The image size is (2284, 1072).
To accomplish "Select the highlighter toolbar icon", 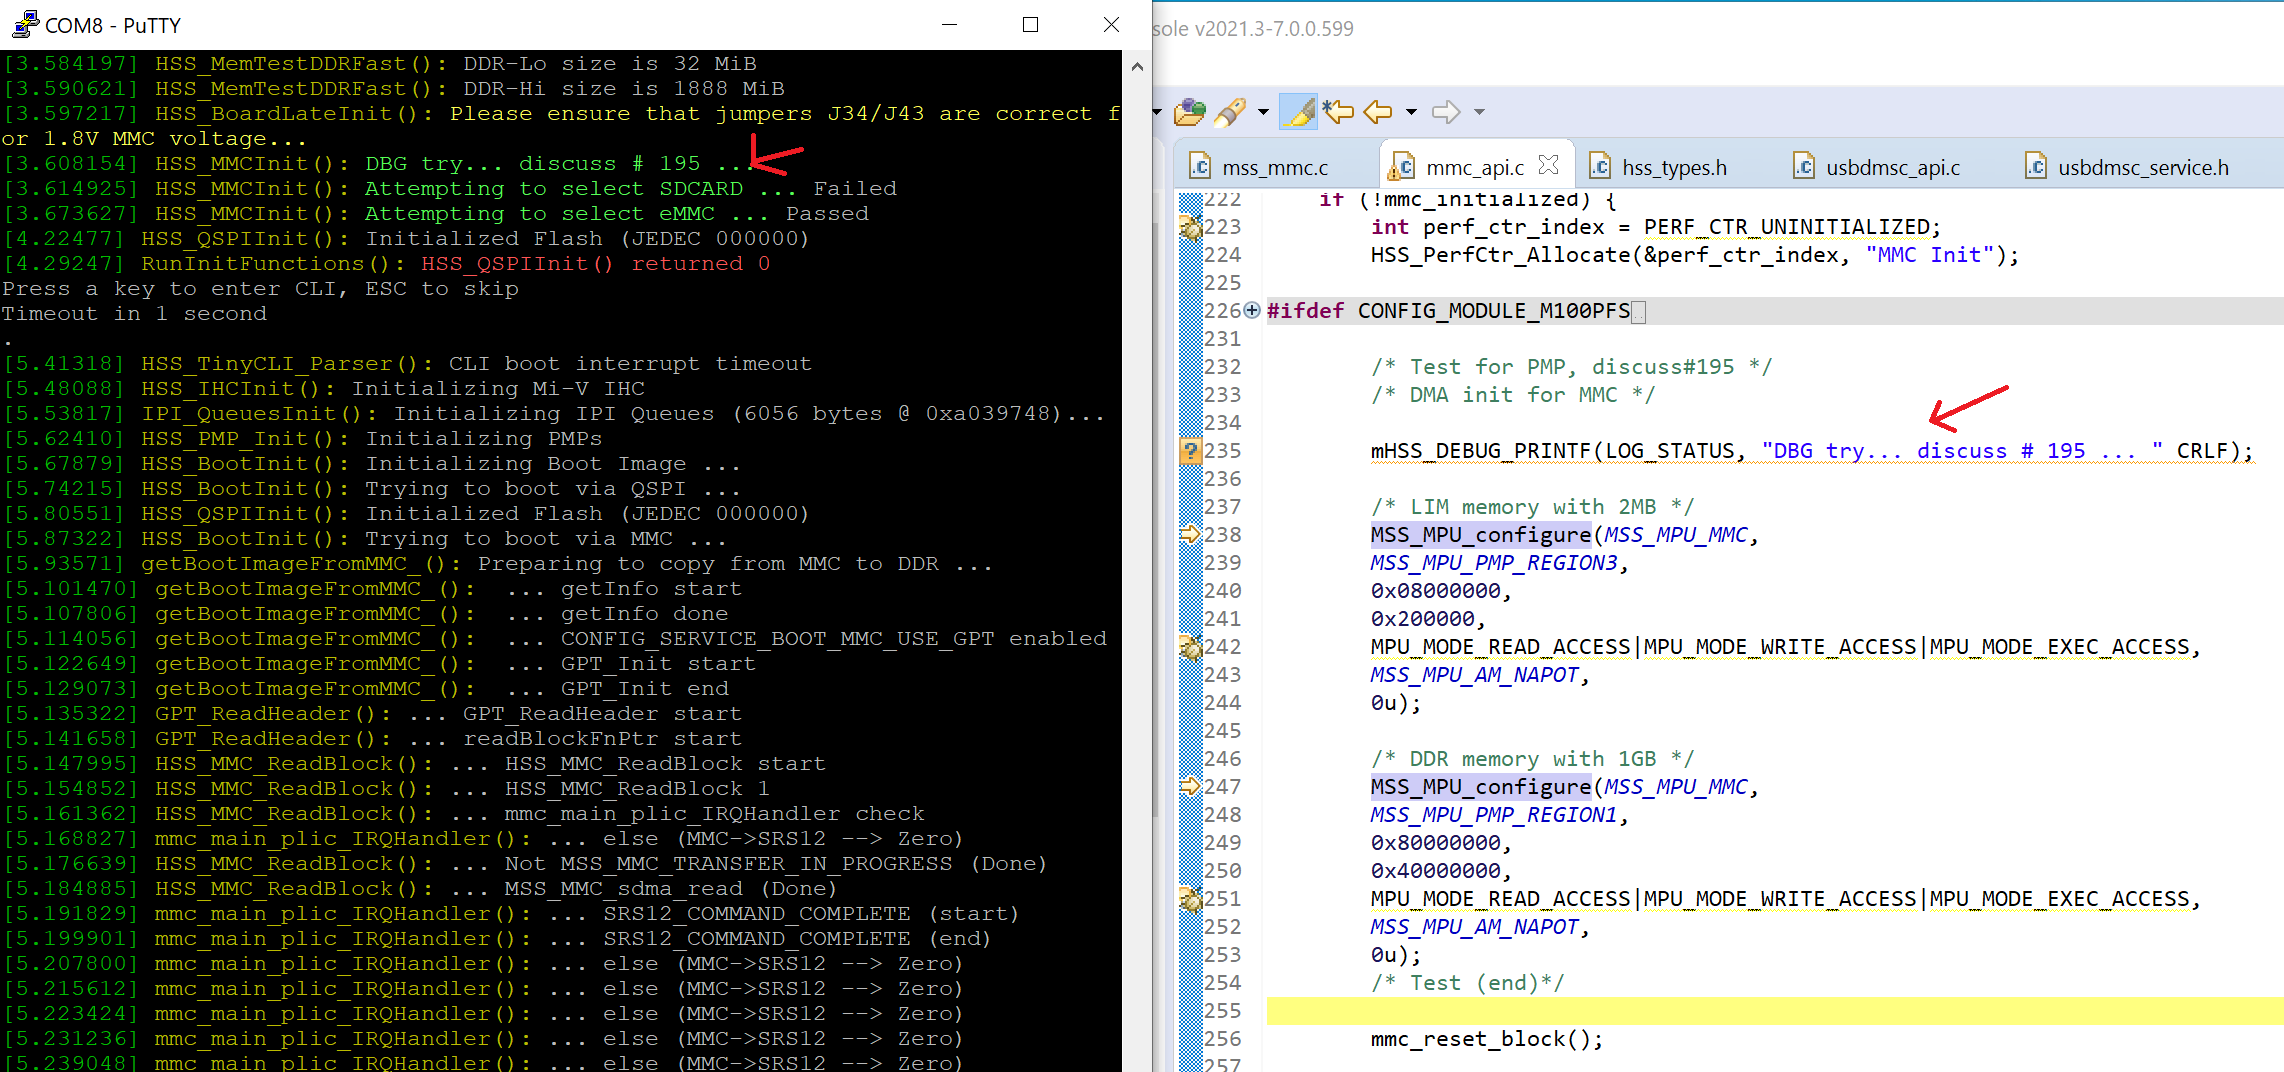I will [1298, 112].
